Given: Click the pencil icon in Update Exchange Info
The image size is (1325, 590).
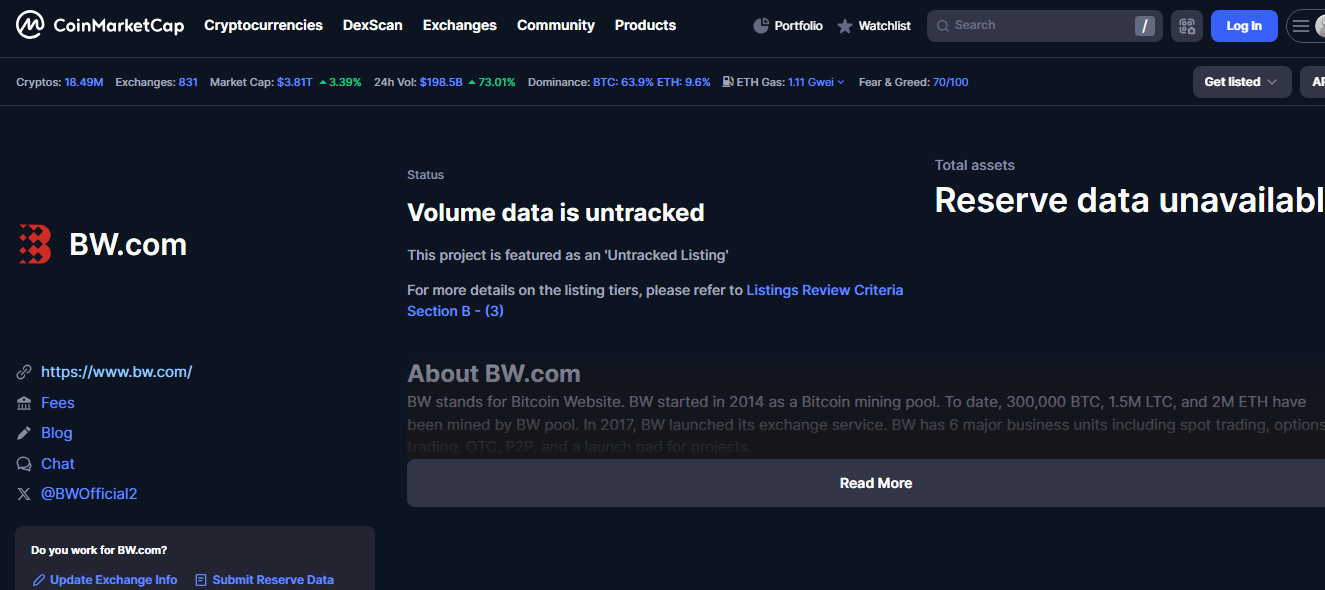Looking at the screenshot, I should point(39,580).
